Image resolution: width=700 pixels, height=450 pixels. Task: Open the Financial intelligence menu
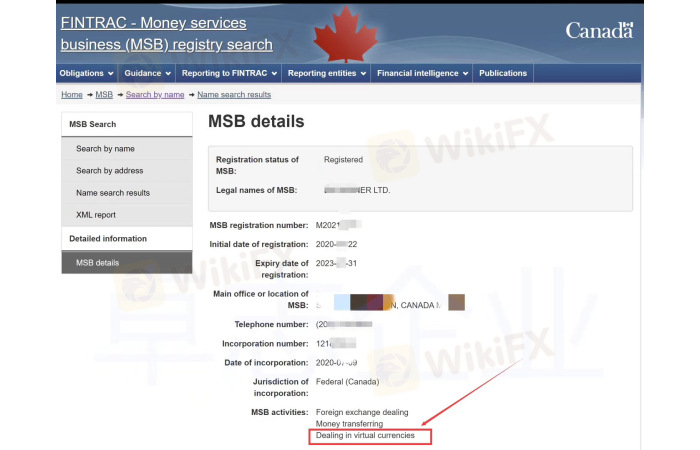tap(424, 73)
